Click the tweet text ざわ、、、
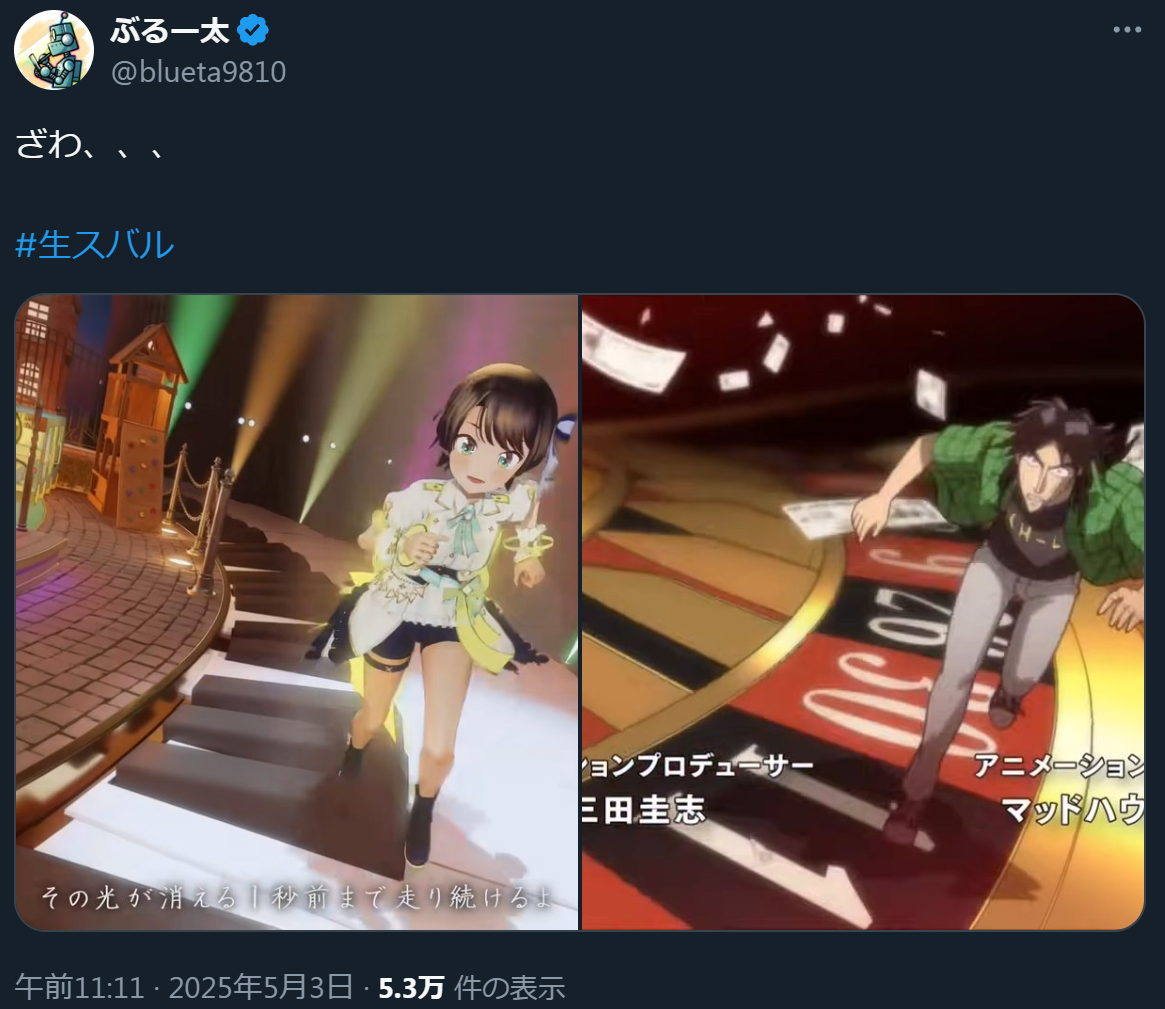The width and height of the screenshot is (1165, 1009). (89, 143)
